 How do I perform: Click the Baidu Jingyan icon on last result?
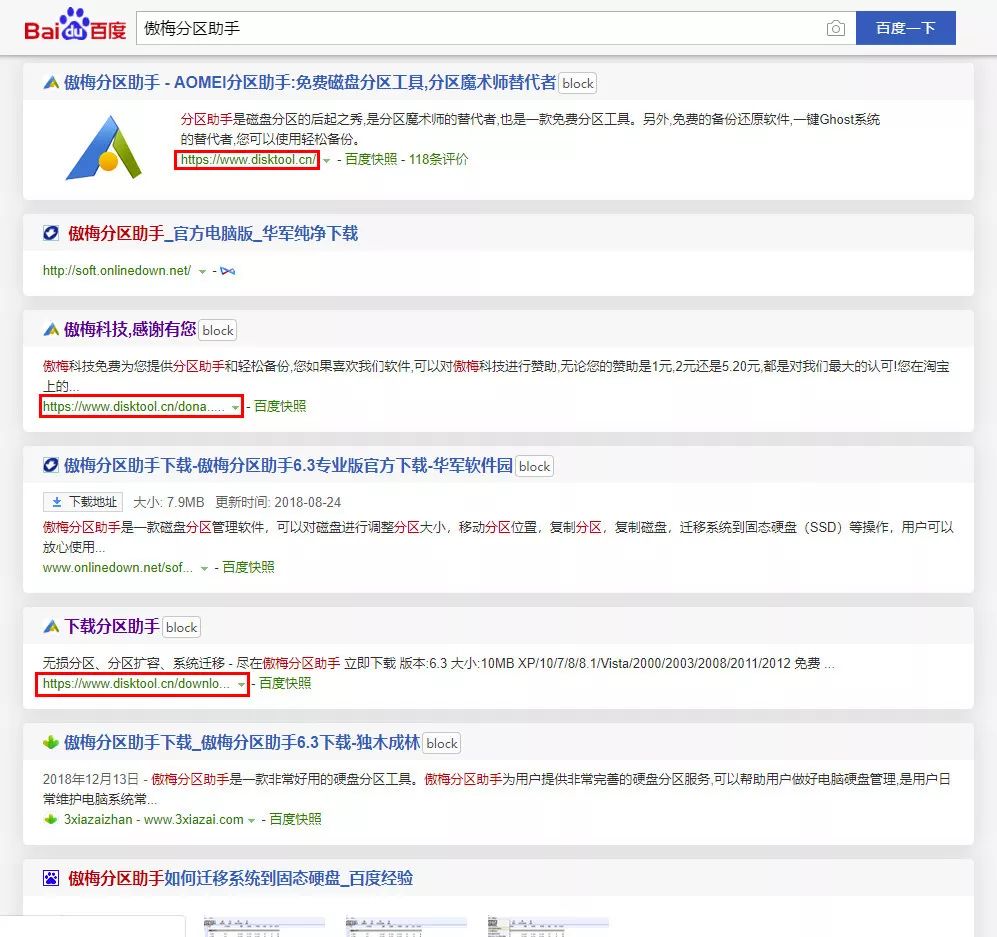49,878
